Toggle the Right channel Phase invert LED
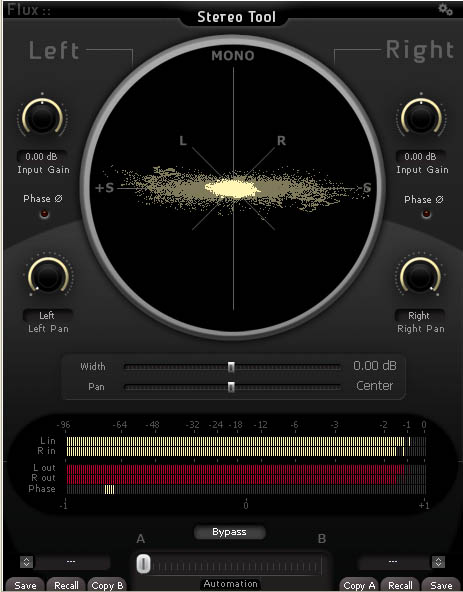This screenshot has height=592, width=463. (426, 214)
